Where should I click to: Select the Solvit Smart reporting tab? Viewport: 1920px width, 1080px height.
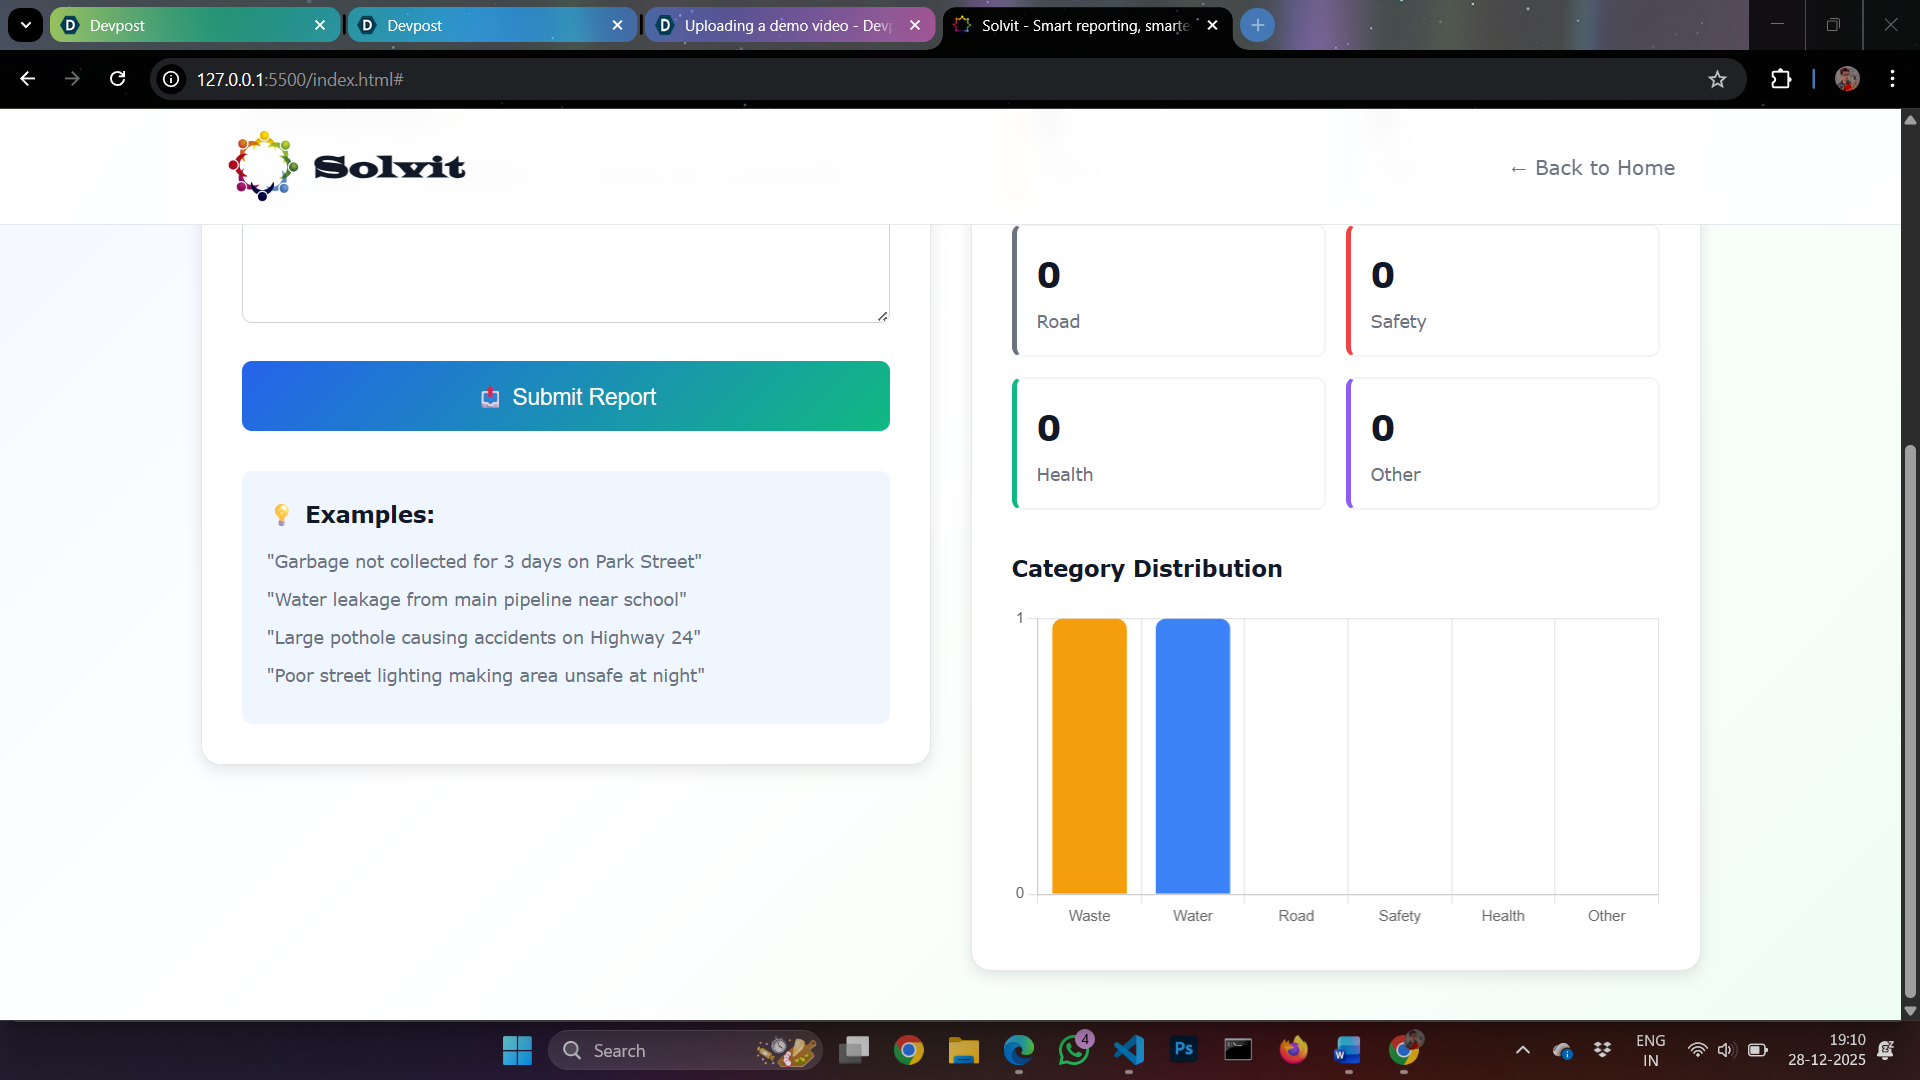pyautogui.click(x=1086, y=25)
